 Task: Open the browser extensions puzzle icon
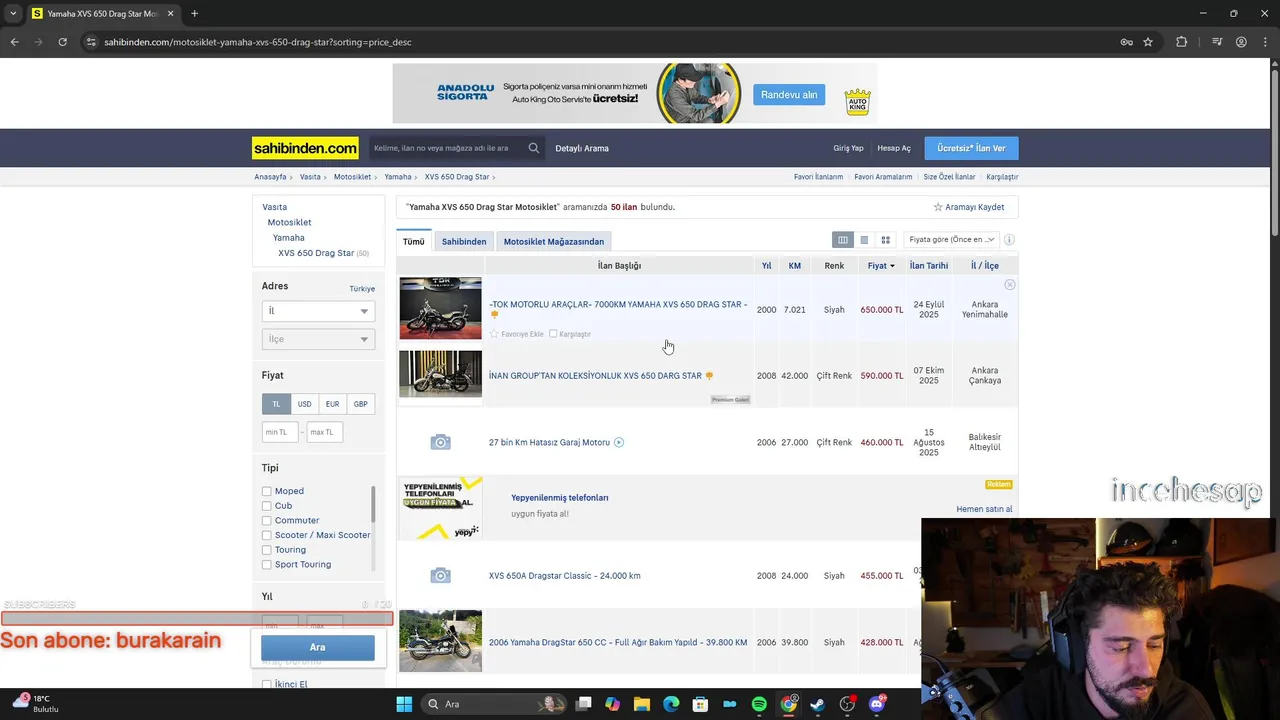pos(1182,42)
